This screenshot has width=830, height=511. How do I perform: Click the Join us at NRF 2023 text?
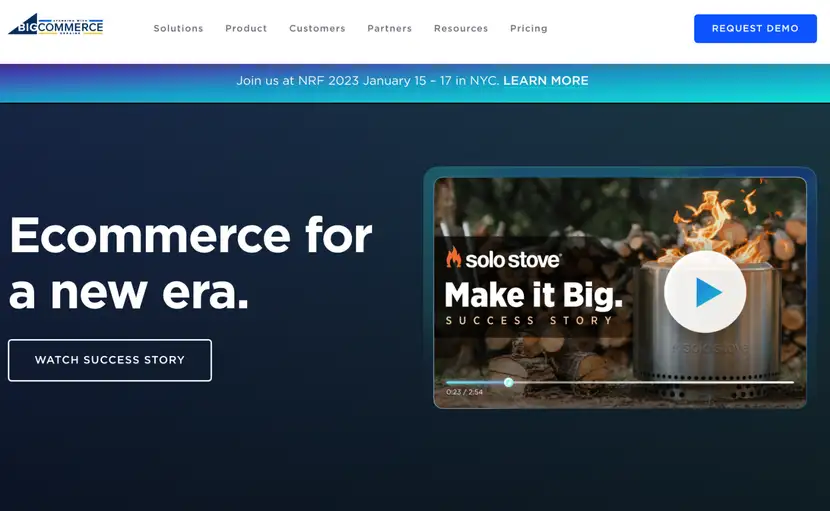coord(368,80)
